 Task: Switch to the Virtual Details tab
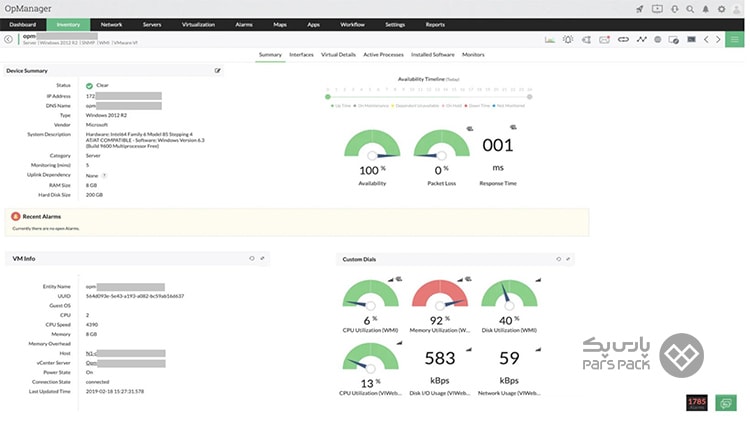click(x=338, y=55)
